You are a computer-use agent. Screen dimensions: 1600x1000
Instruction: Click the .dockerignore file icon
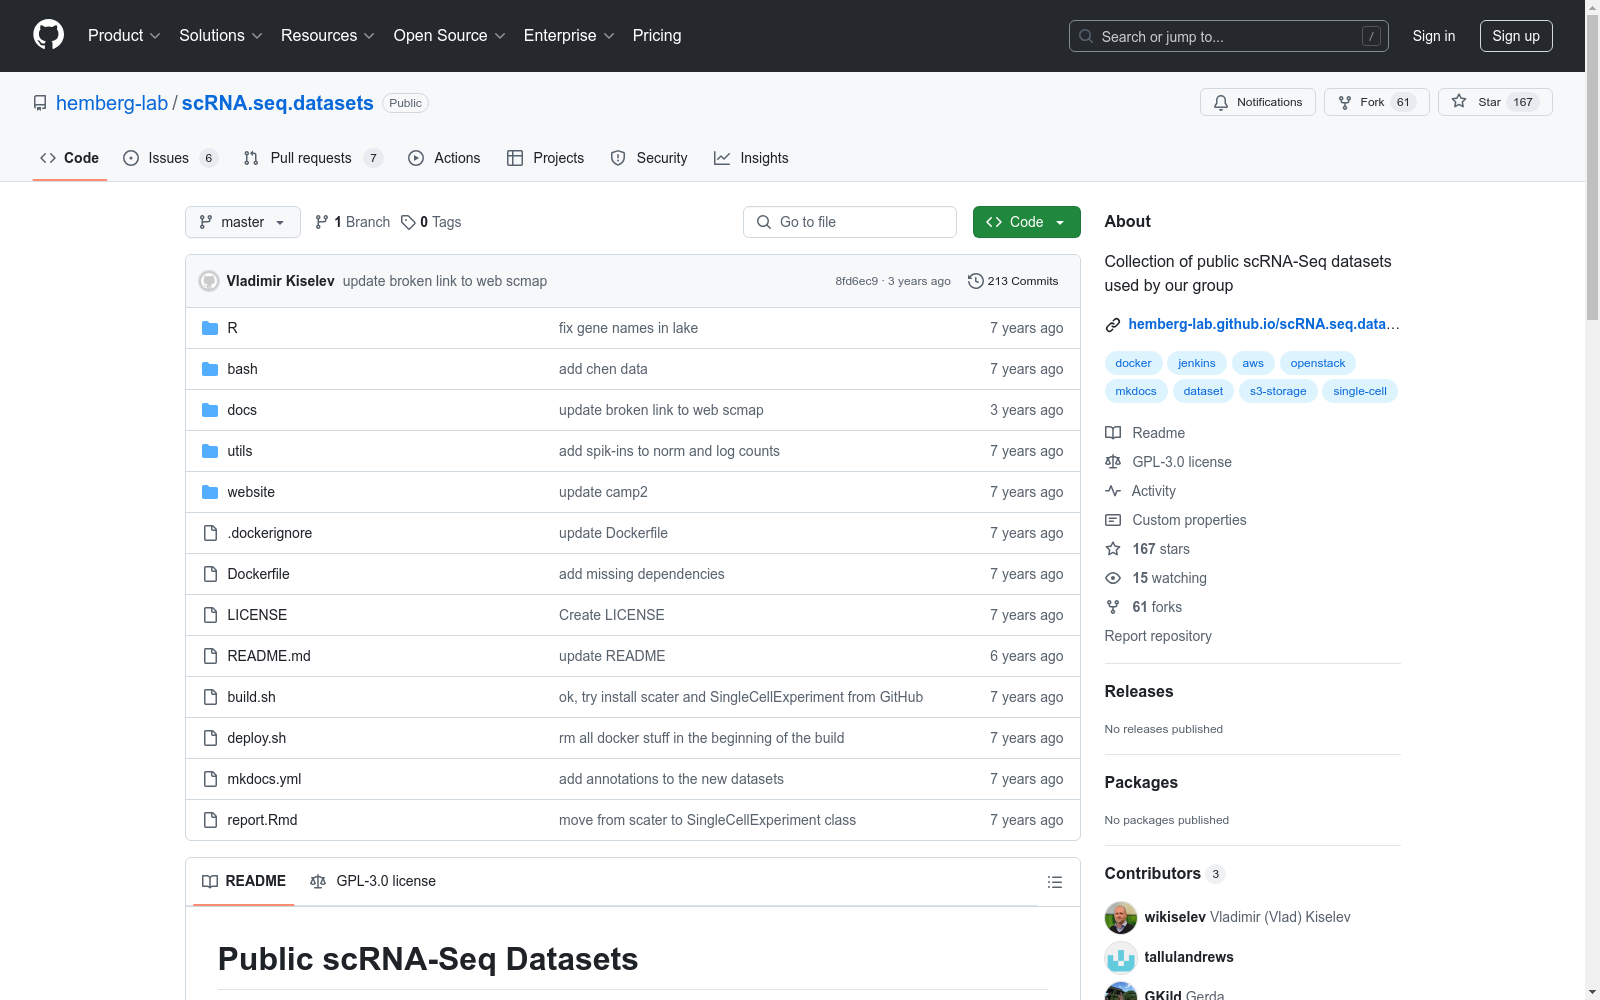click(210, 533)
